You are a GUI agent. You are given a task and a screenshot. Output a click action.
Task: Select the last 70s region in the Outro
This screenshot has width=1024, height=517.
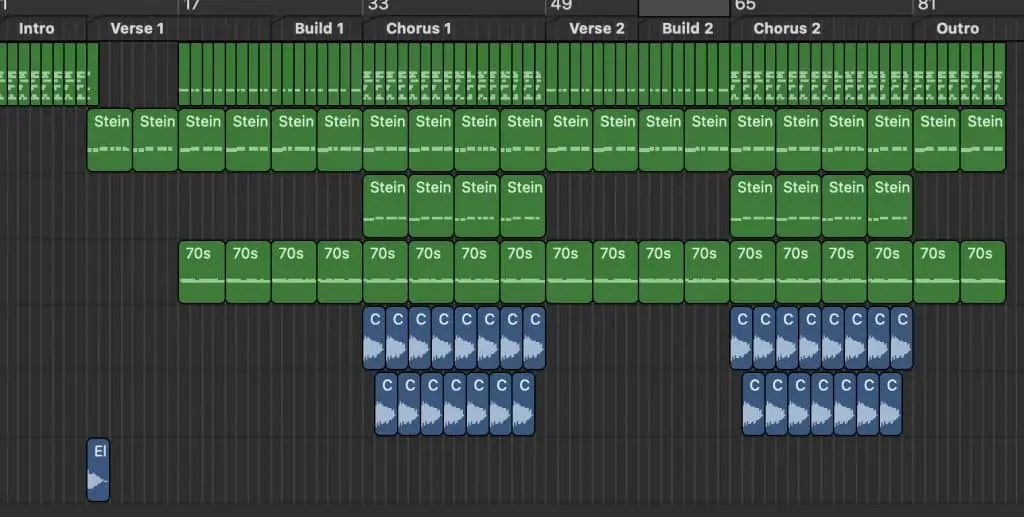983,272
